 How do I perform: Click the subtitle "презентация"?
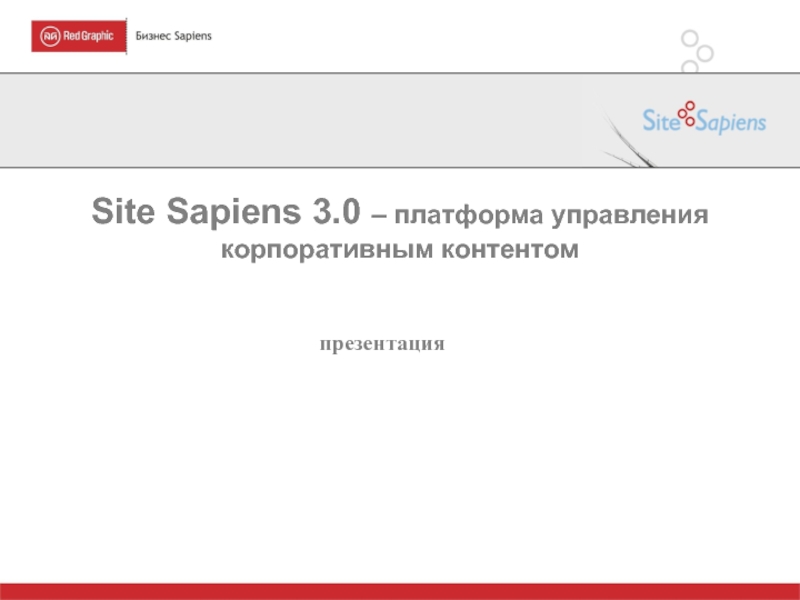[x=382, y=344]
